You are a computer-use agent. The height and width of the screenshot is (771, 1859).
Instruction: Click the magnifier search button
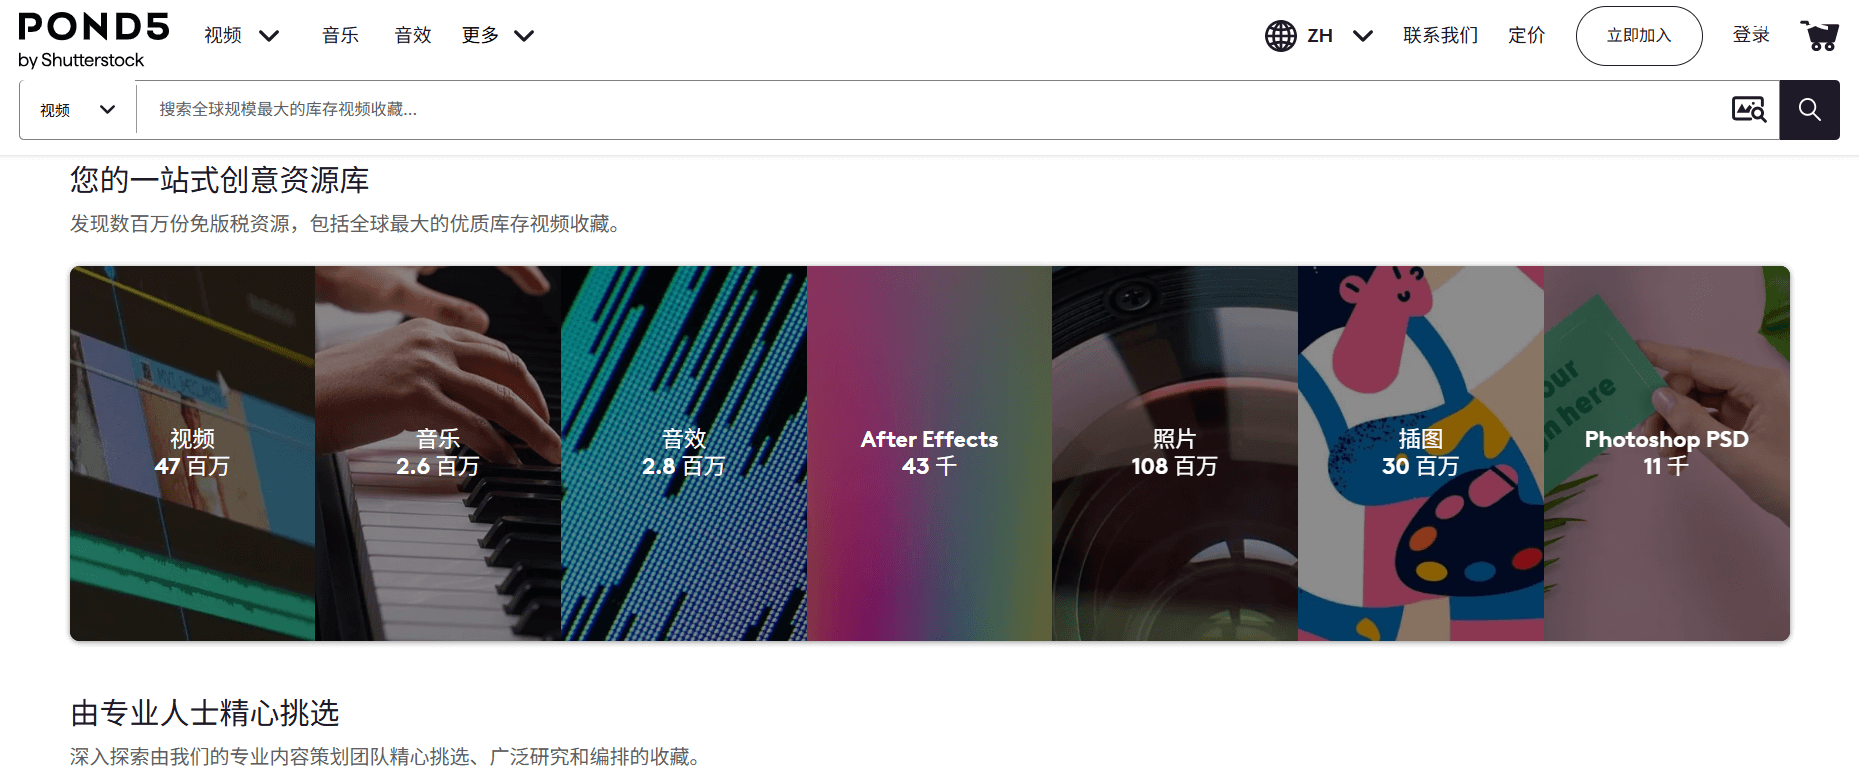pos(1809,110)
